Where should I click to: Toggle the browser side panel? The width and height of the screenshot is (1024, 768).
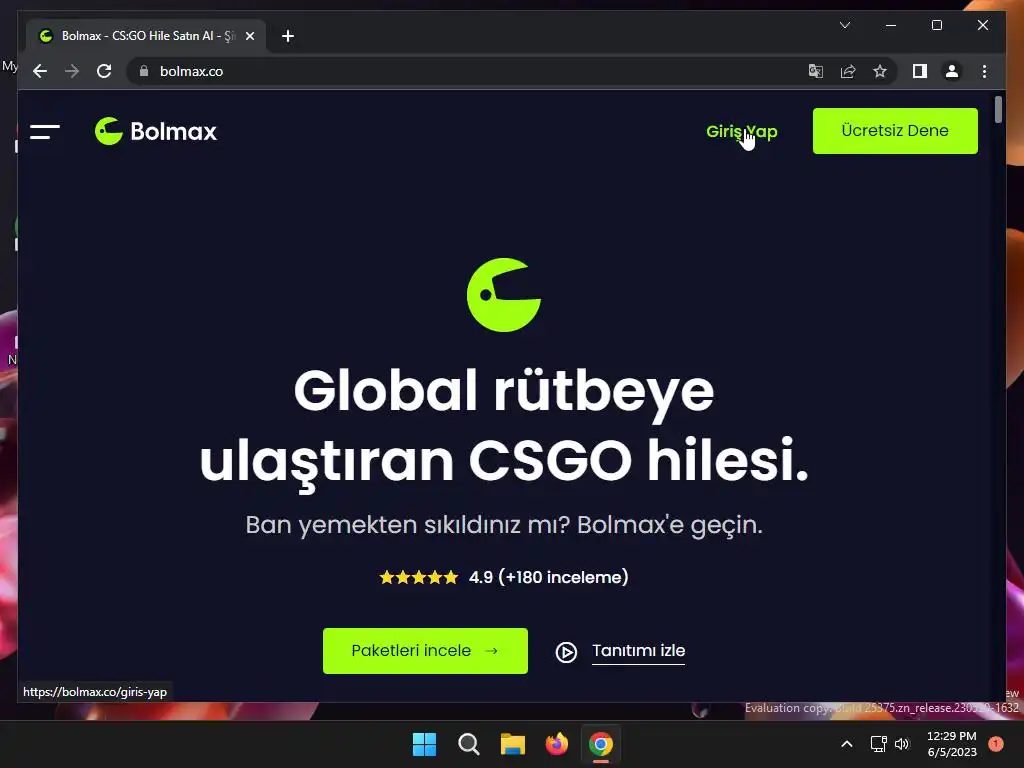(920, 71)
